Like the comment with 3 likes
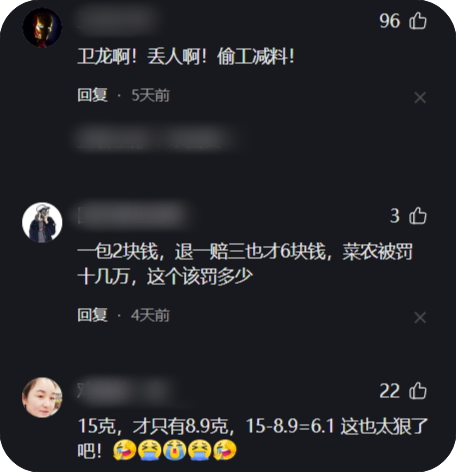This screenshot has height=472, width=456. pos(418,216)
